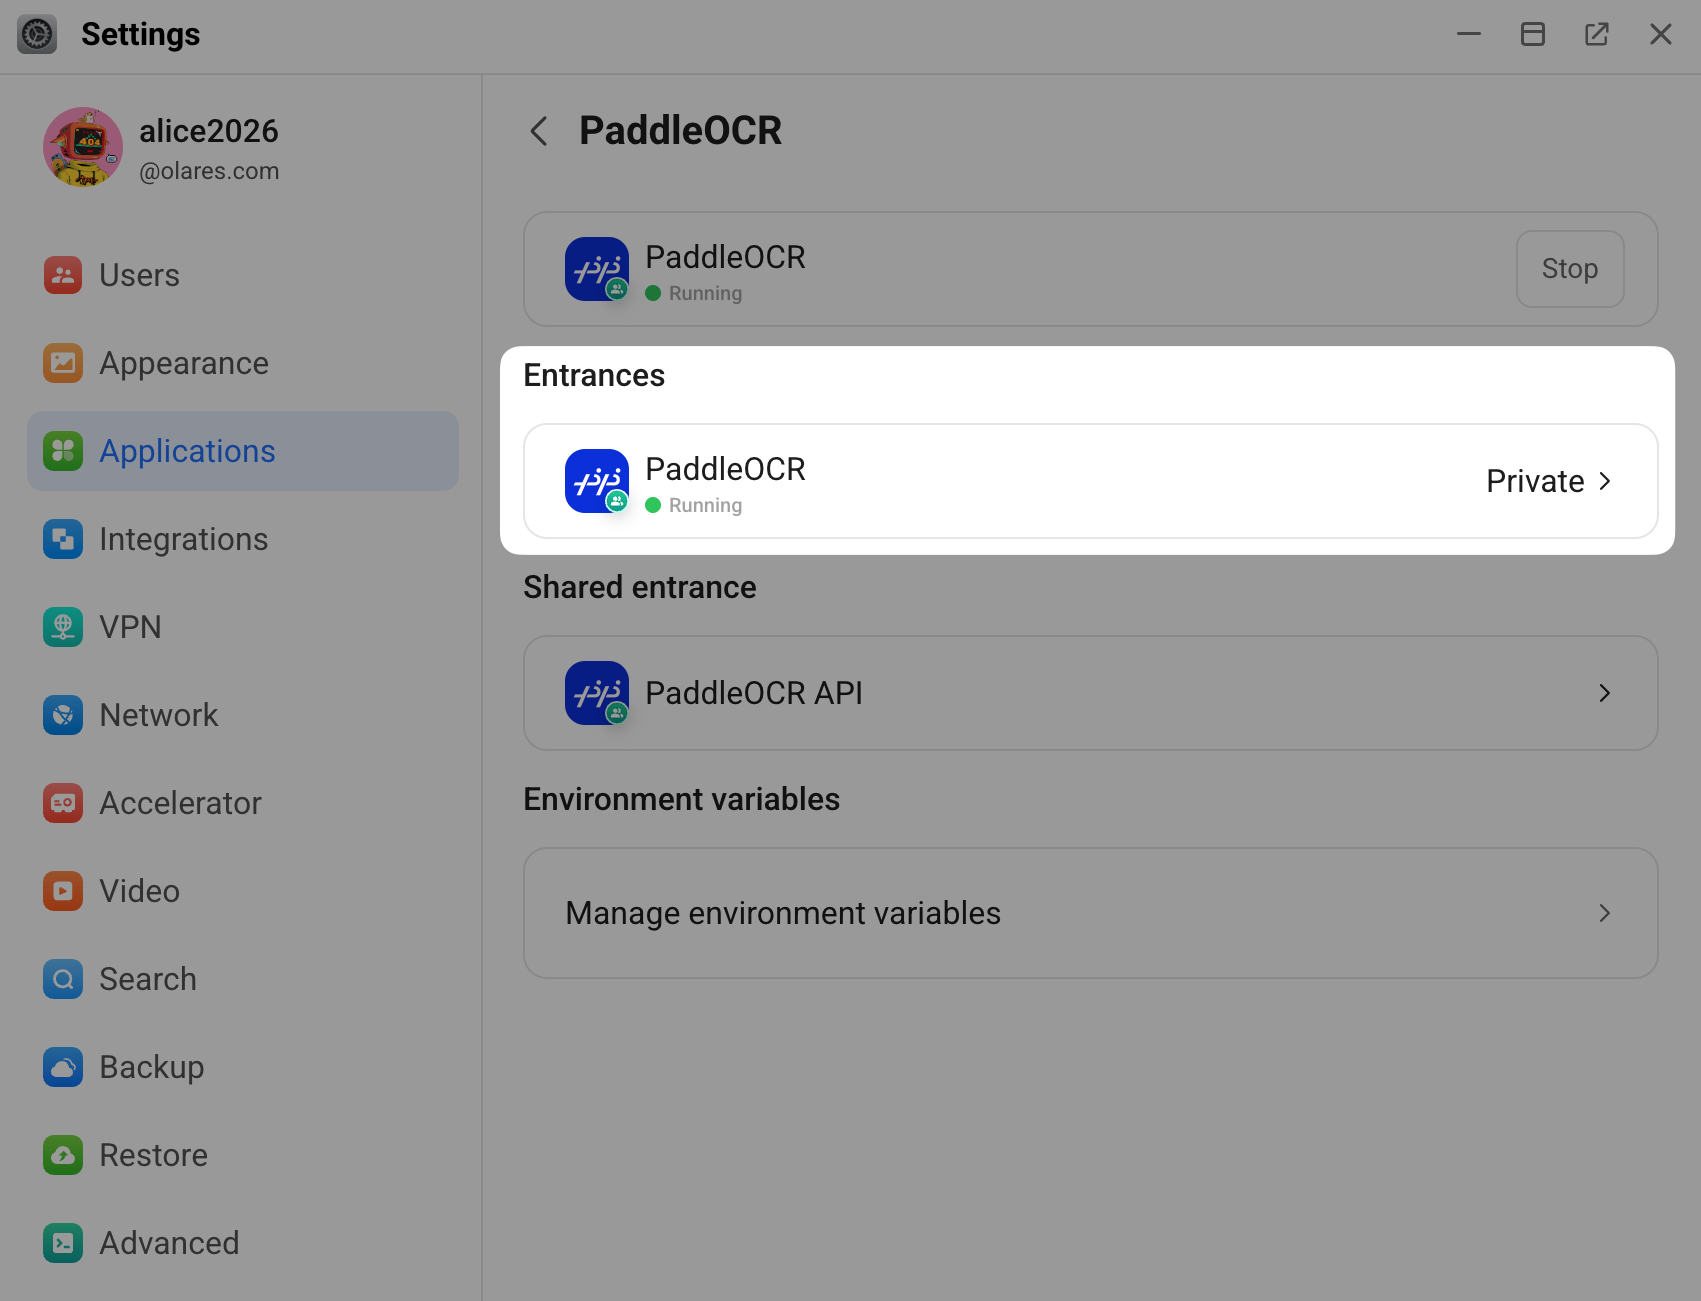Select the Backup cloud icon
This screenshot has height=1301, width=1701.
coord(63,1067)
